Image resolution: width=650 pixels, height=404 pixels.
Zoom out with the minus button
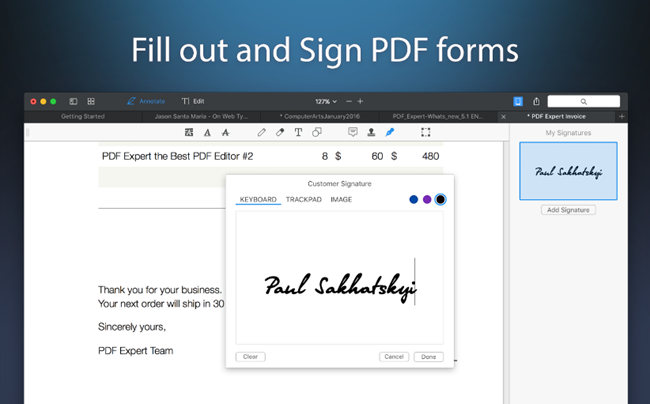coord(349,101)
